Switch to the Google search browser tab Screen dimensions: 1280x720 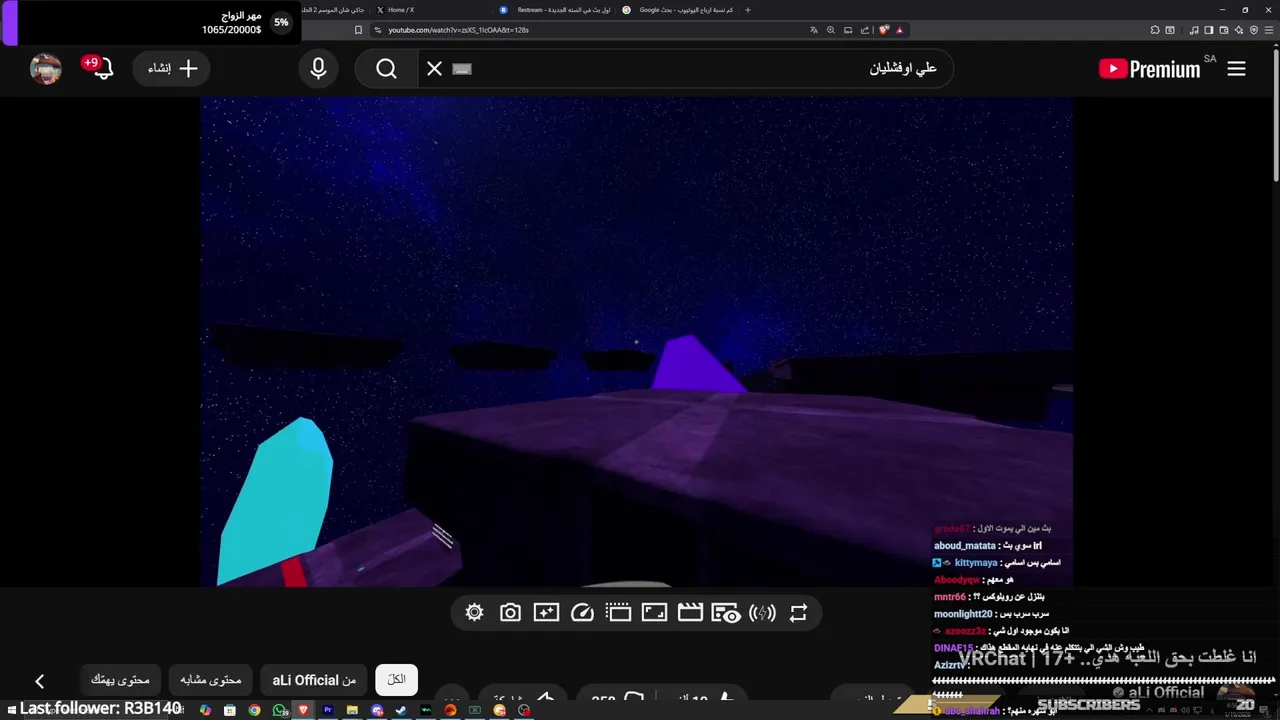pos(678,10)
